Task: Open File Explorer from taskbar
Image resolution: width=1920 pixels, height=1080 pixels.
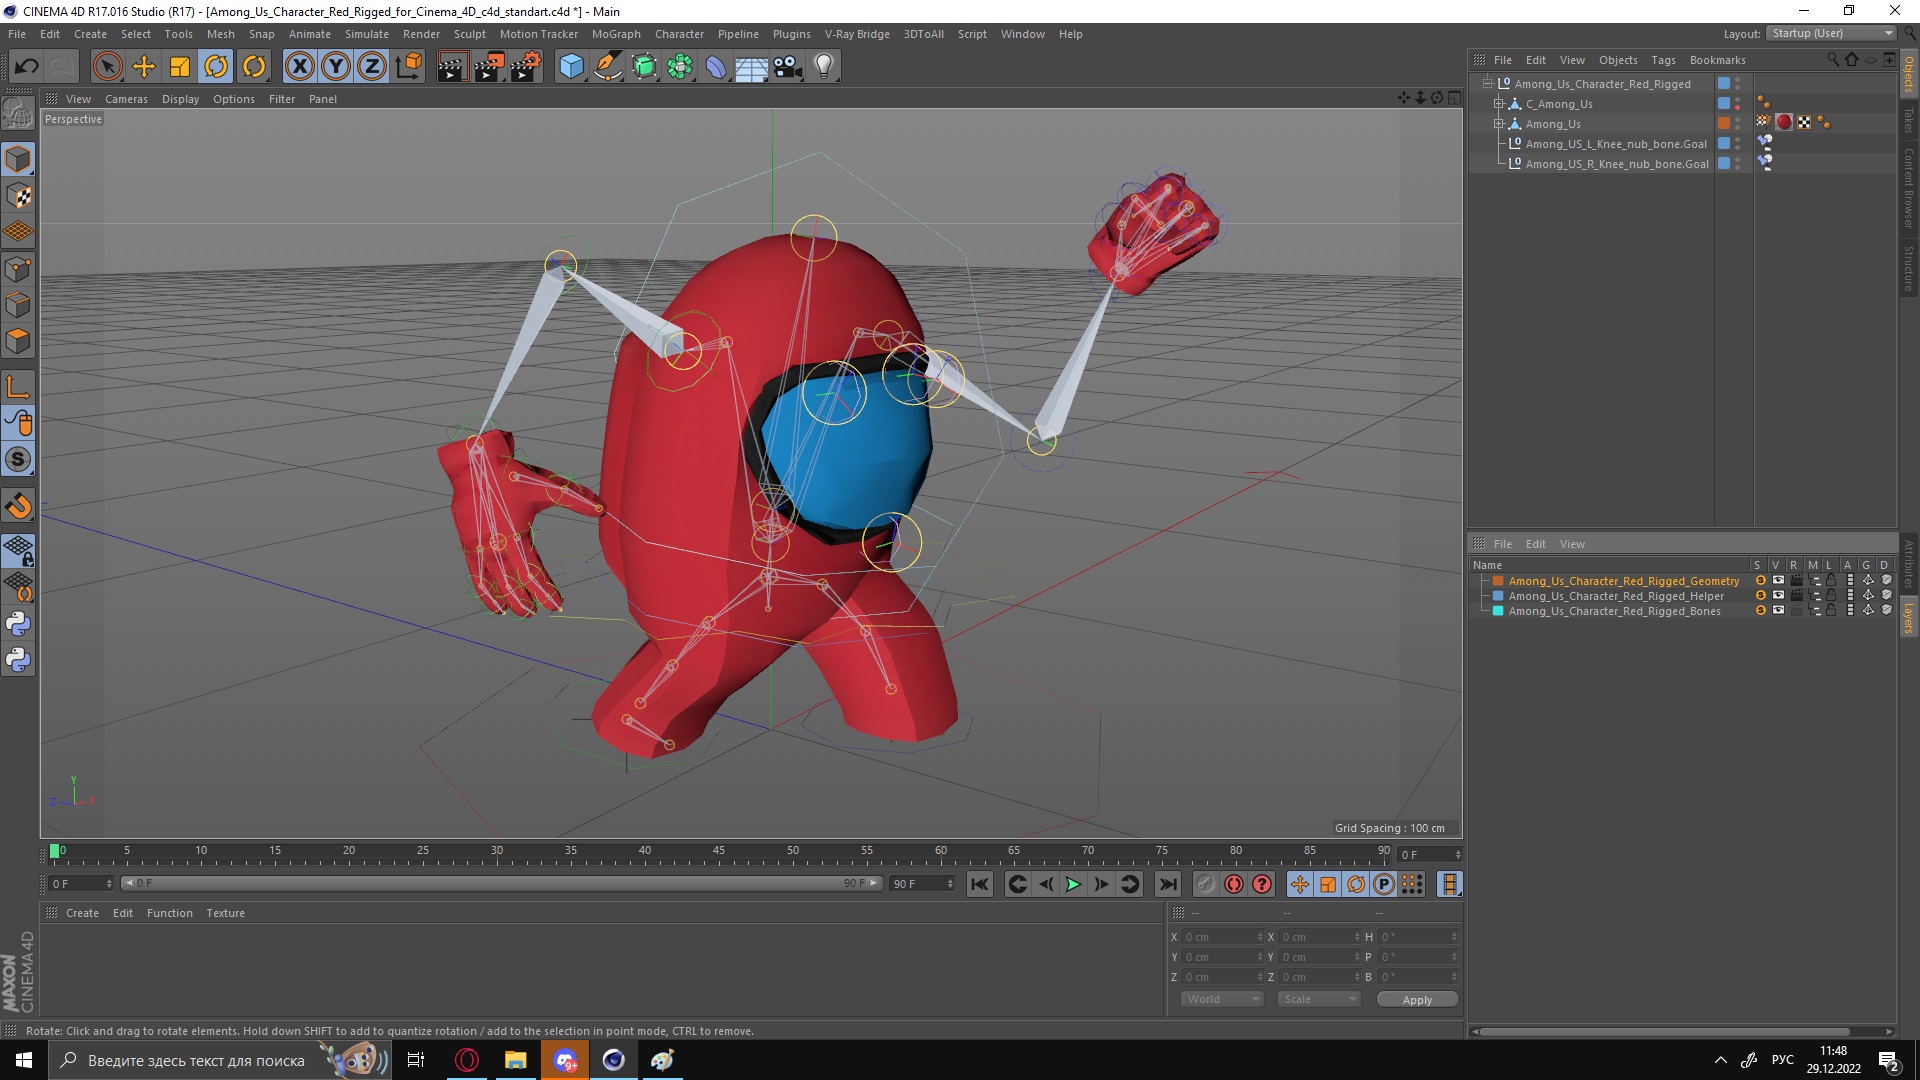Action: (x=515, y=1060)
